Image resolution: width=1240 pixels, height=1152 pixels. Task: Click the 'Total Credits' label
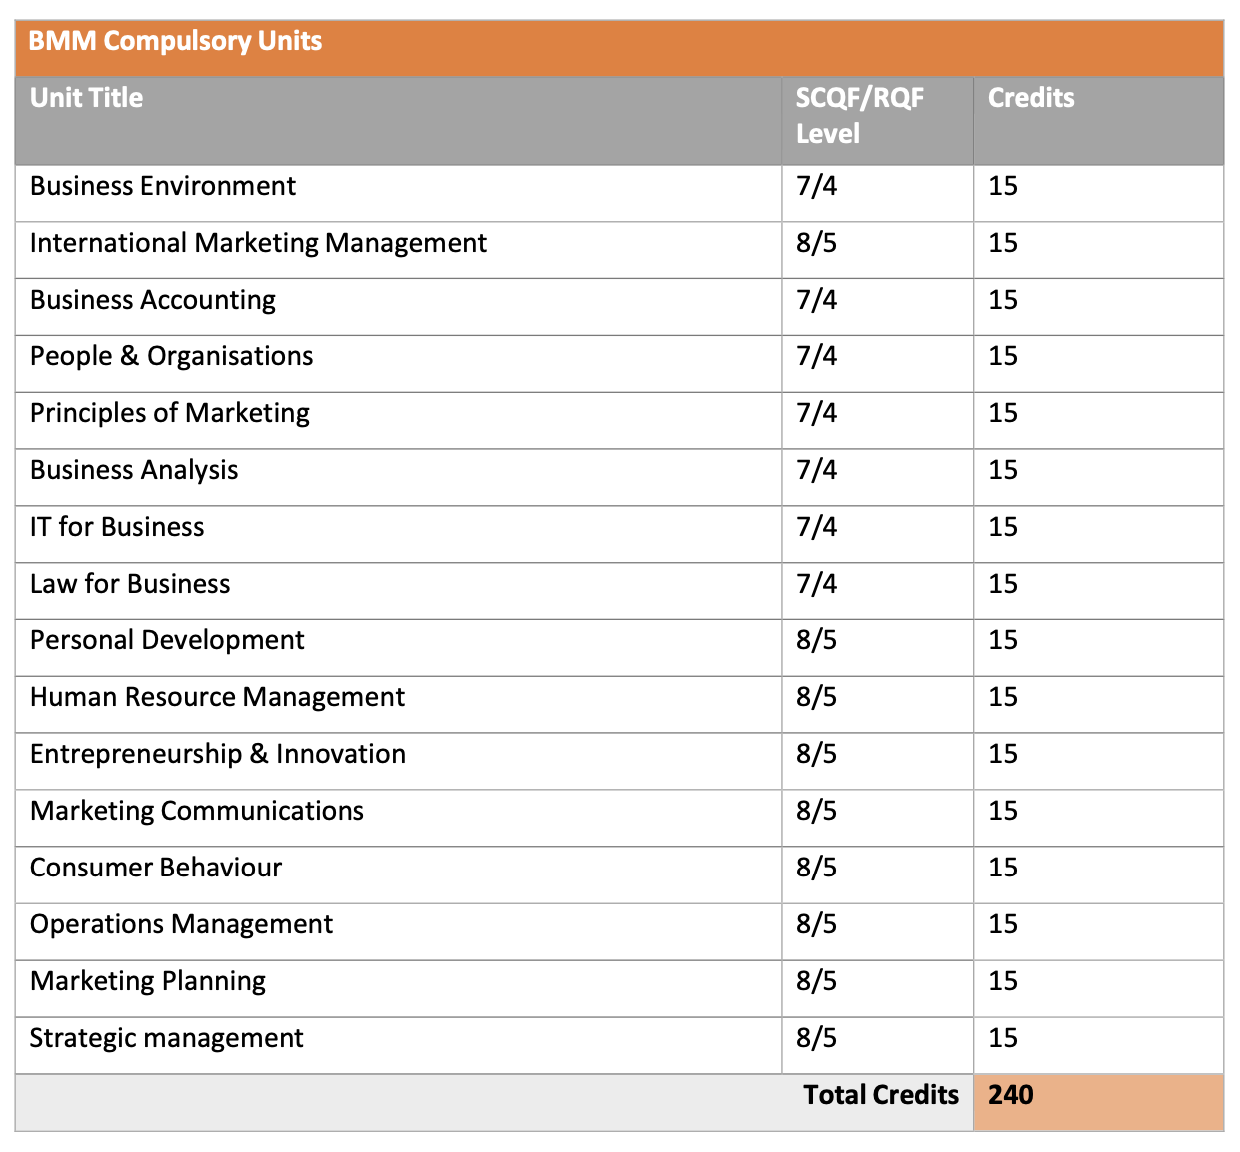tap(881, 1096)
